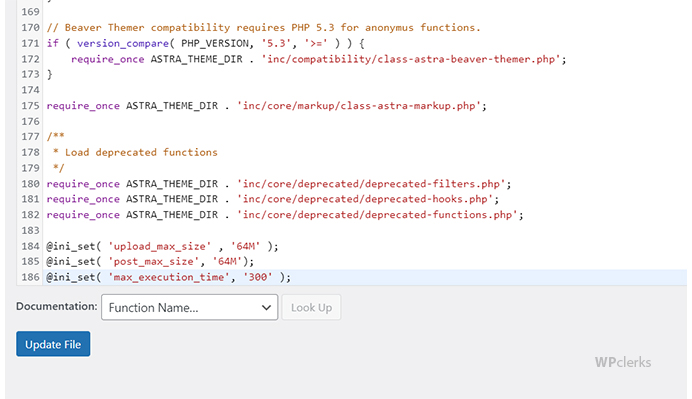Place cursor on max_execution_time ini_set line
The image size is (692, 399).
point(169,277)
